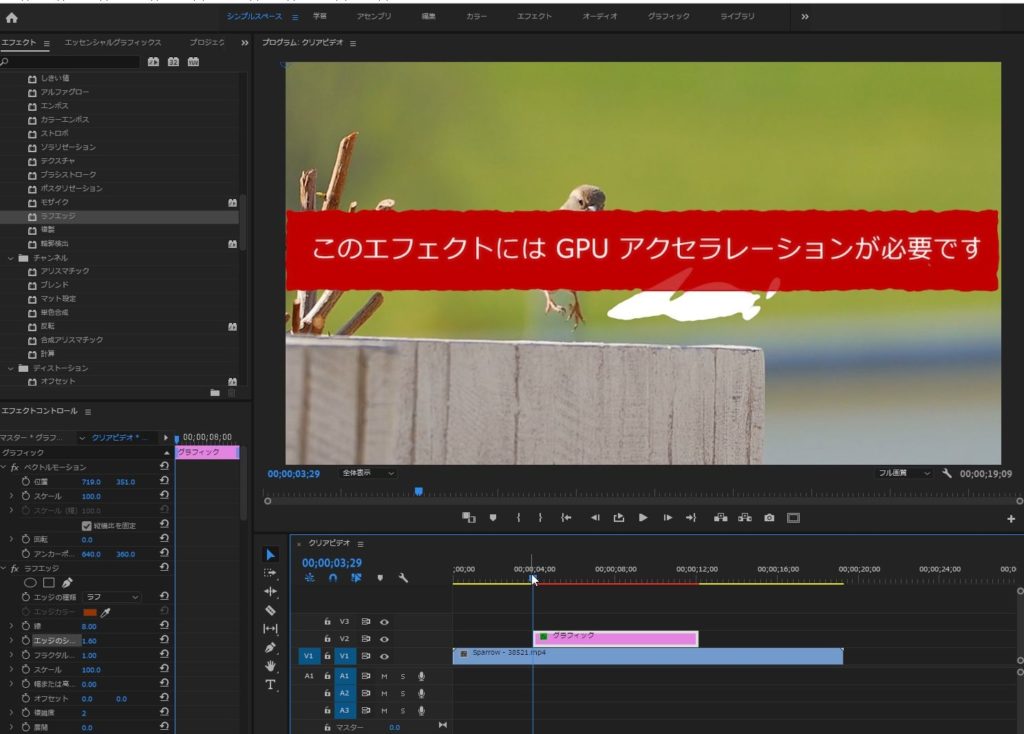Toggle the uniform scale checkbox
Viewport: 1024px width, 734px height.
[87, 525]
